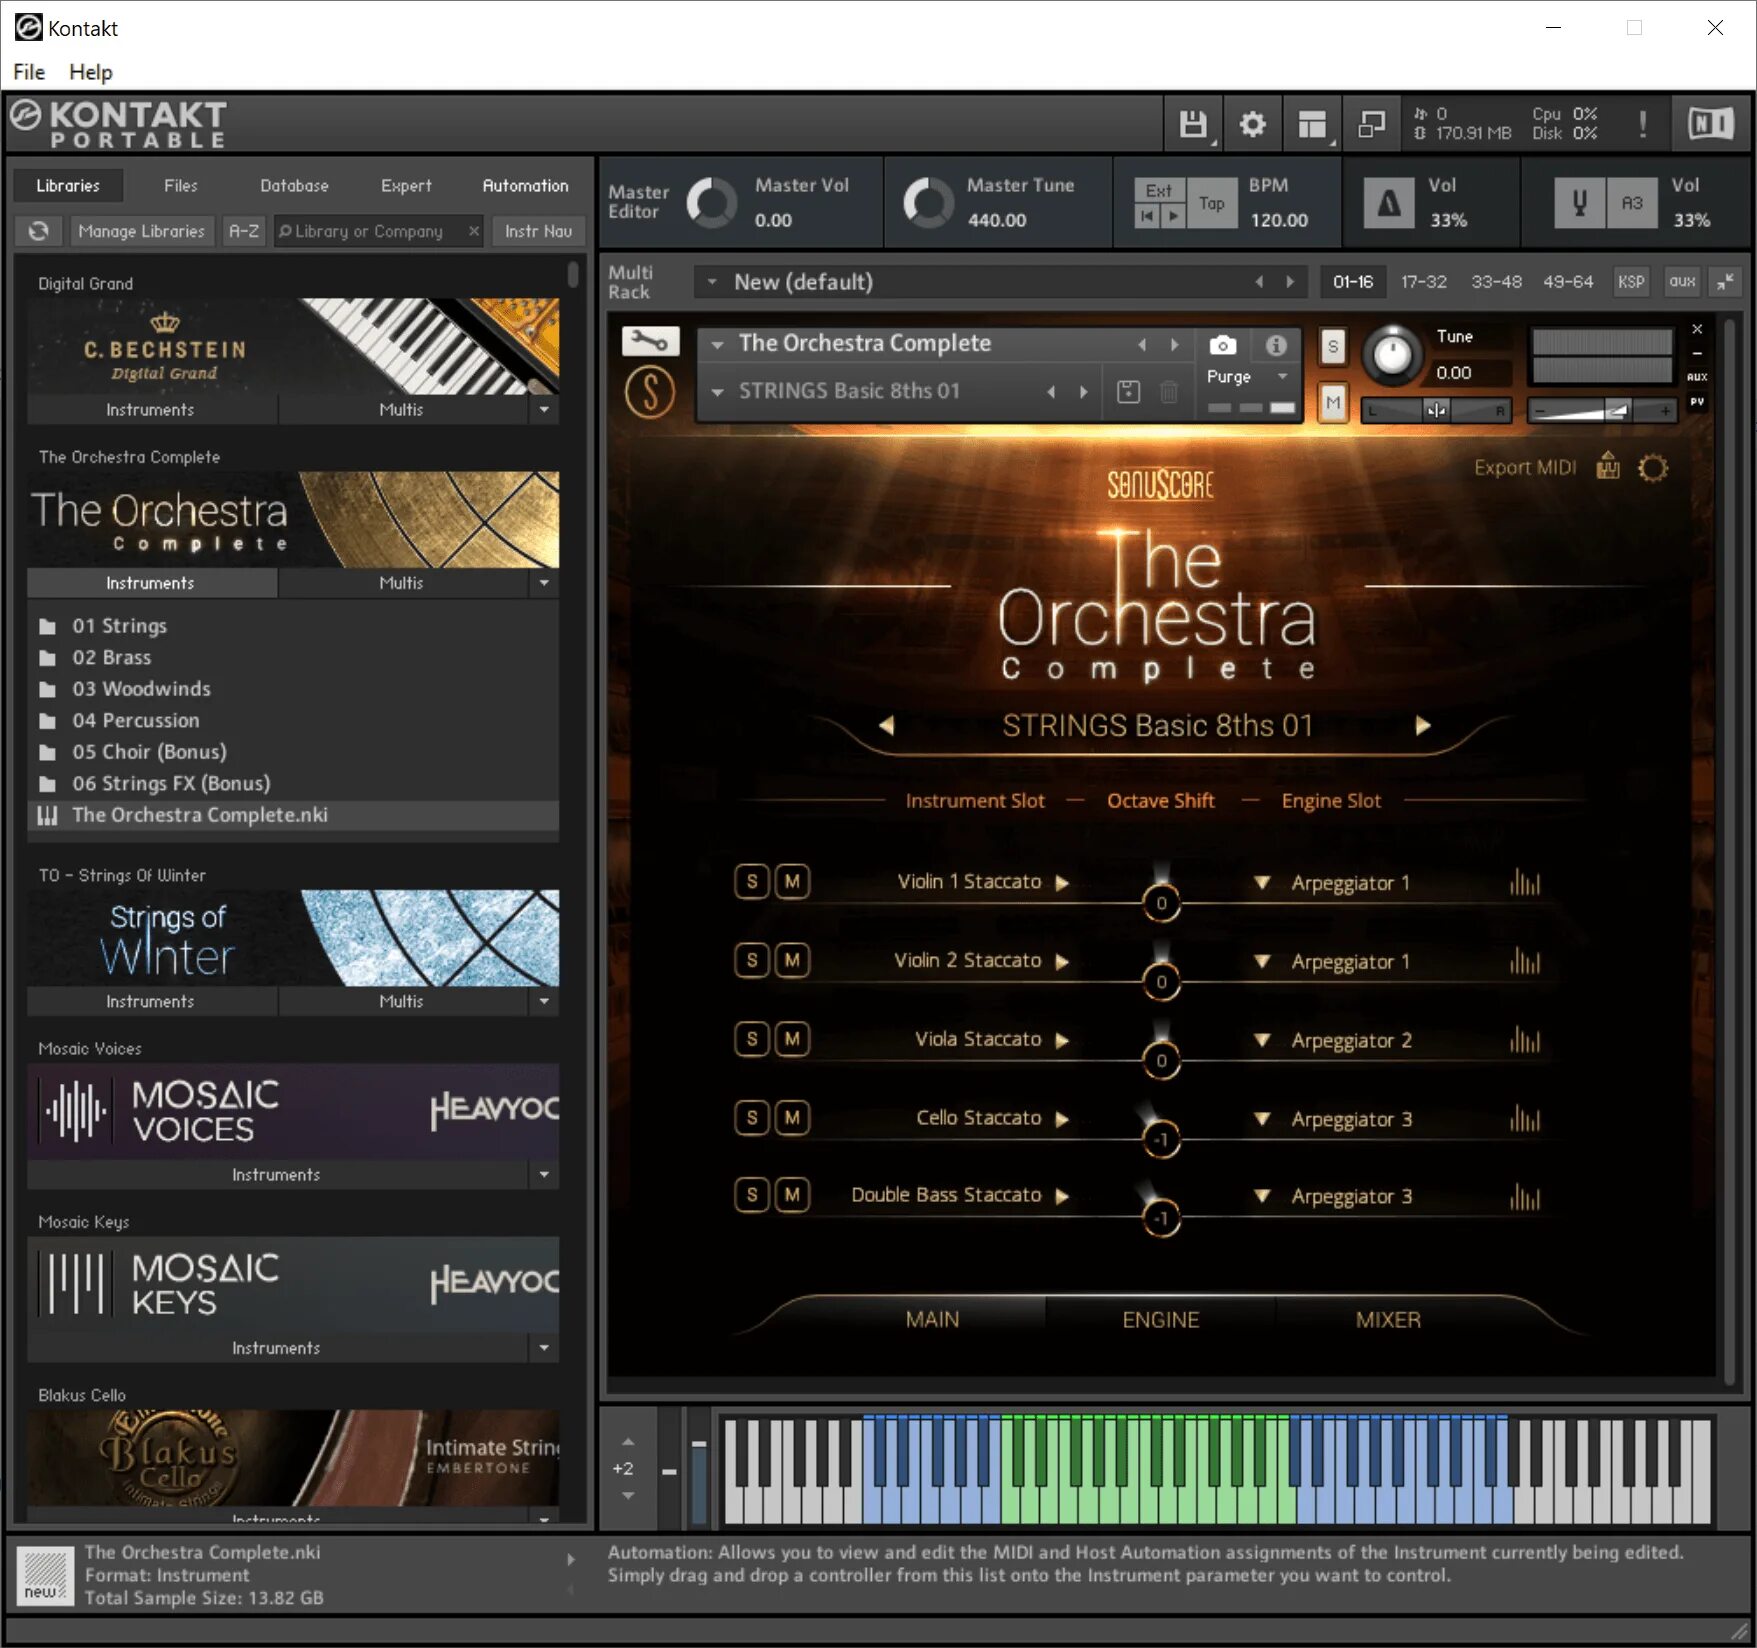This screenshot has height=1648, width=1757.
Task: Adjust the Master Vol knob
Action: tap(711, 204)
